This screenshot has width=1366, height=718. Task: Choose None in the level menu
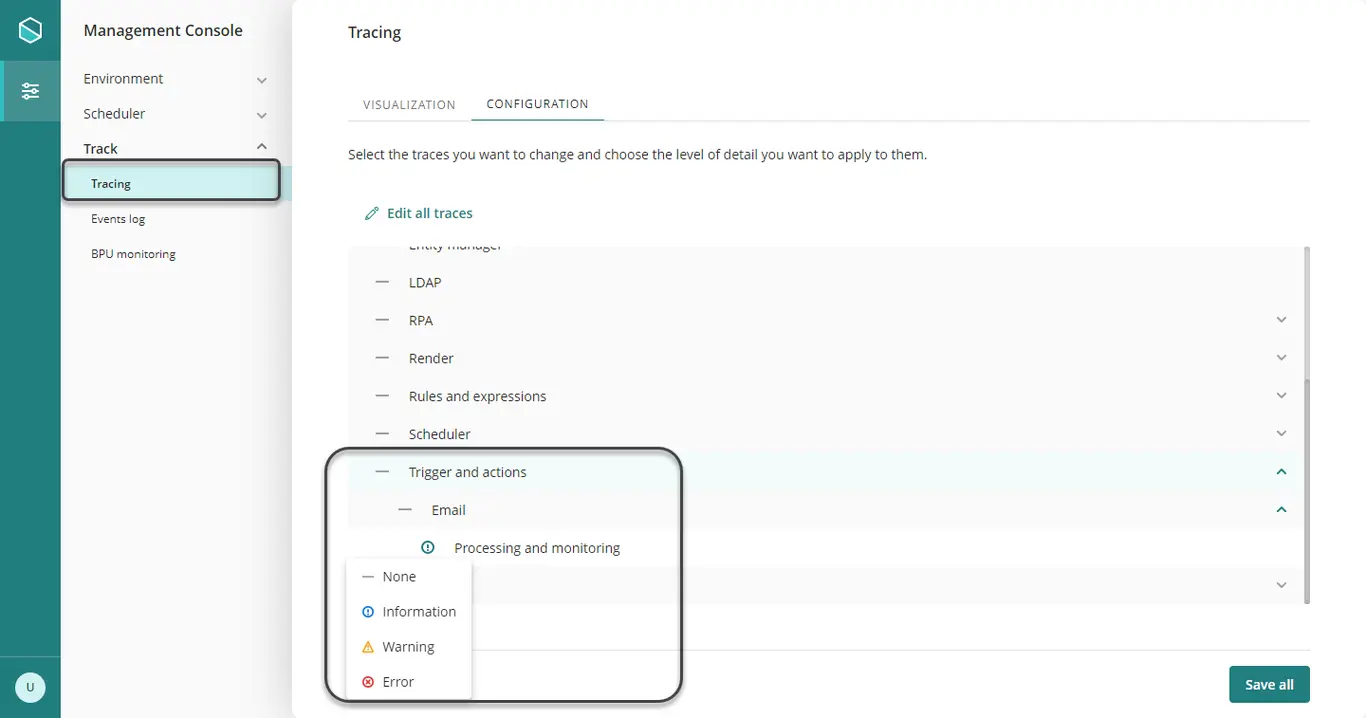click(408, 577)
